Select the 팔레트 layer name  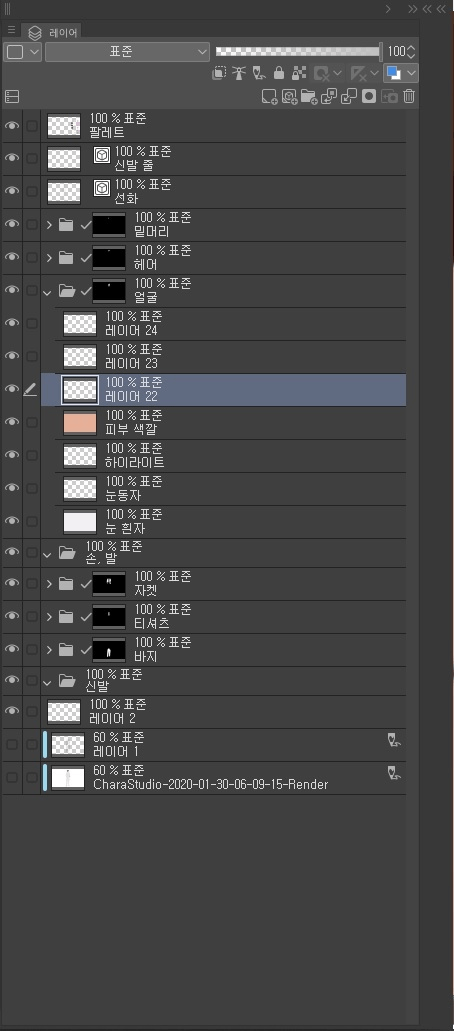[x=107, y=132]
